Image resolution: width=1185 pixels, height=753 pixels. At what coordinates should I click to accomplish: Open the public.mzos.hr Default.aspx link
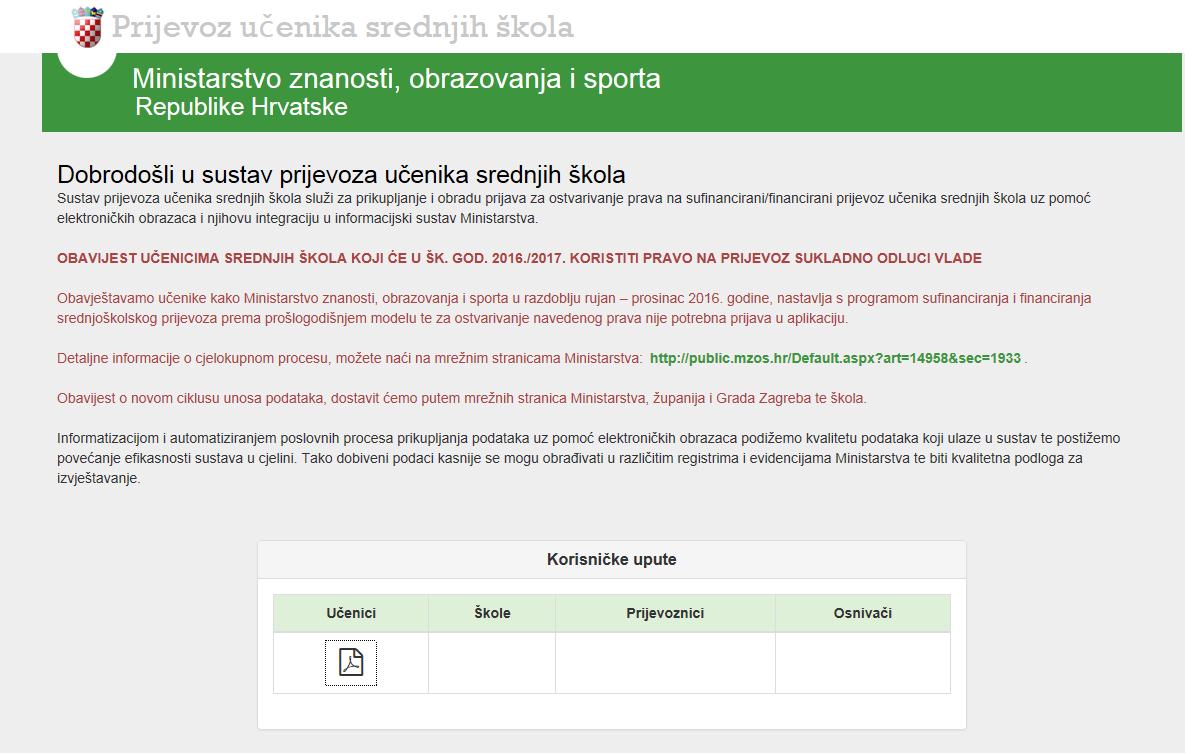coord(835,358)
